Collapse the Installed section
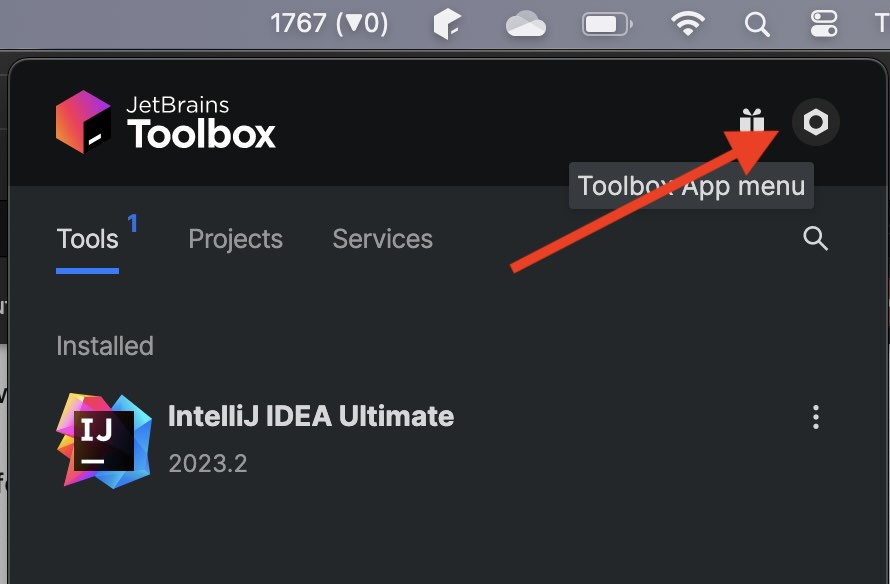 point(104,345)
